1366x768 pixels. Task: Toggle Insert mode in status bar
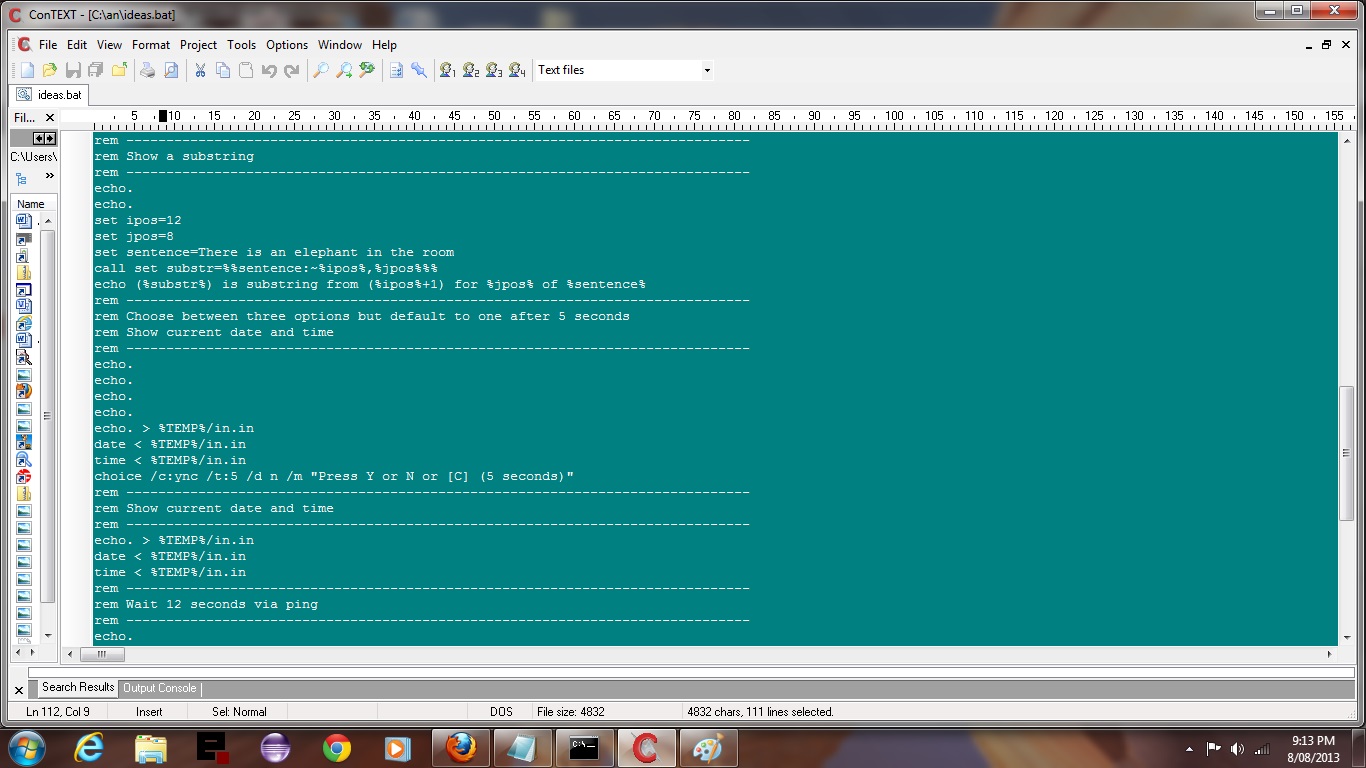(149, 712)
